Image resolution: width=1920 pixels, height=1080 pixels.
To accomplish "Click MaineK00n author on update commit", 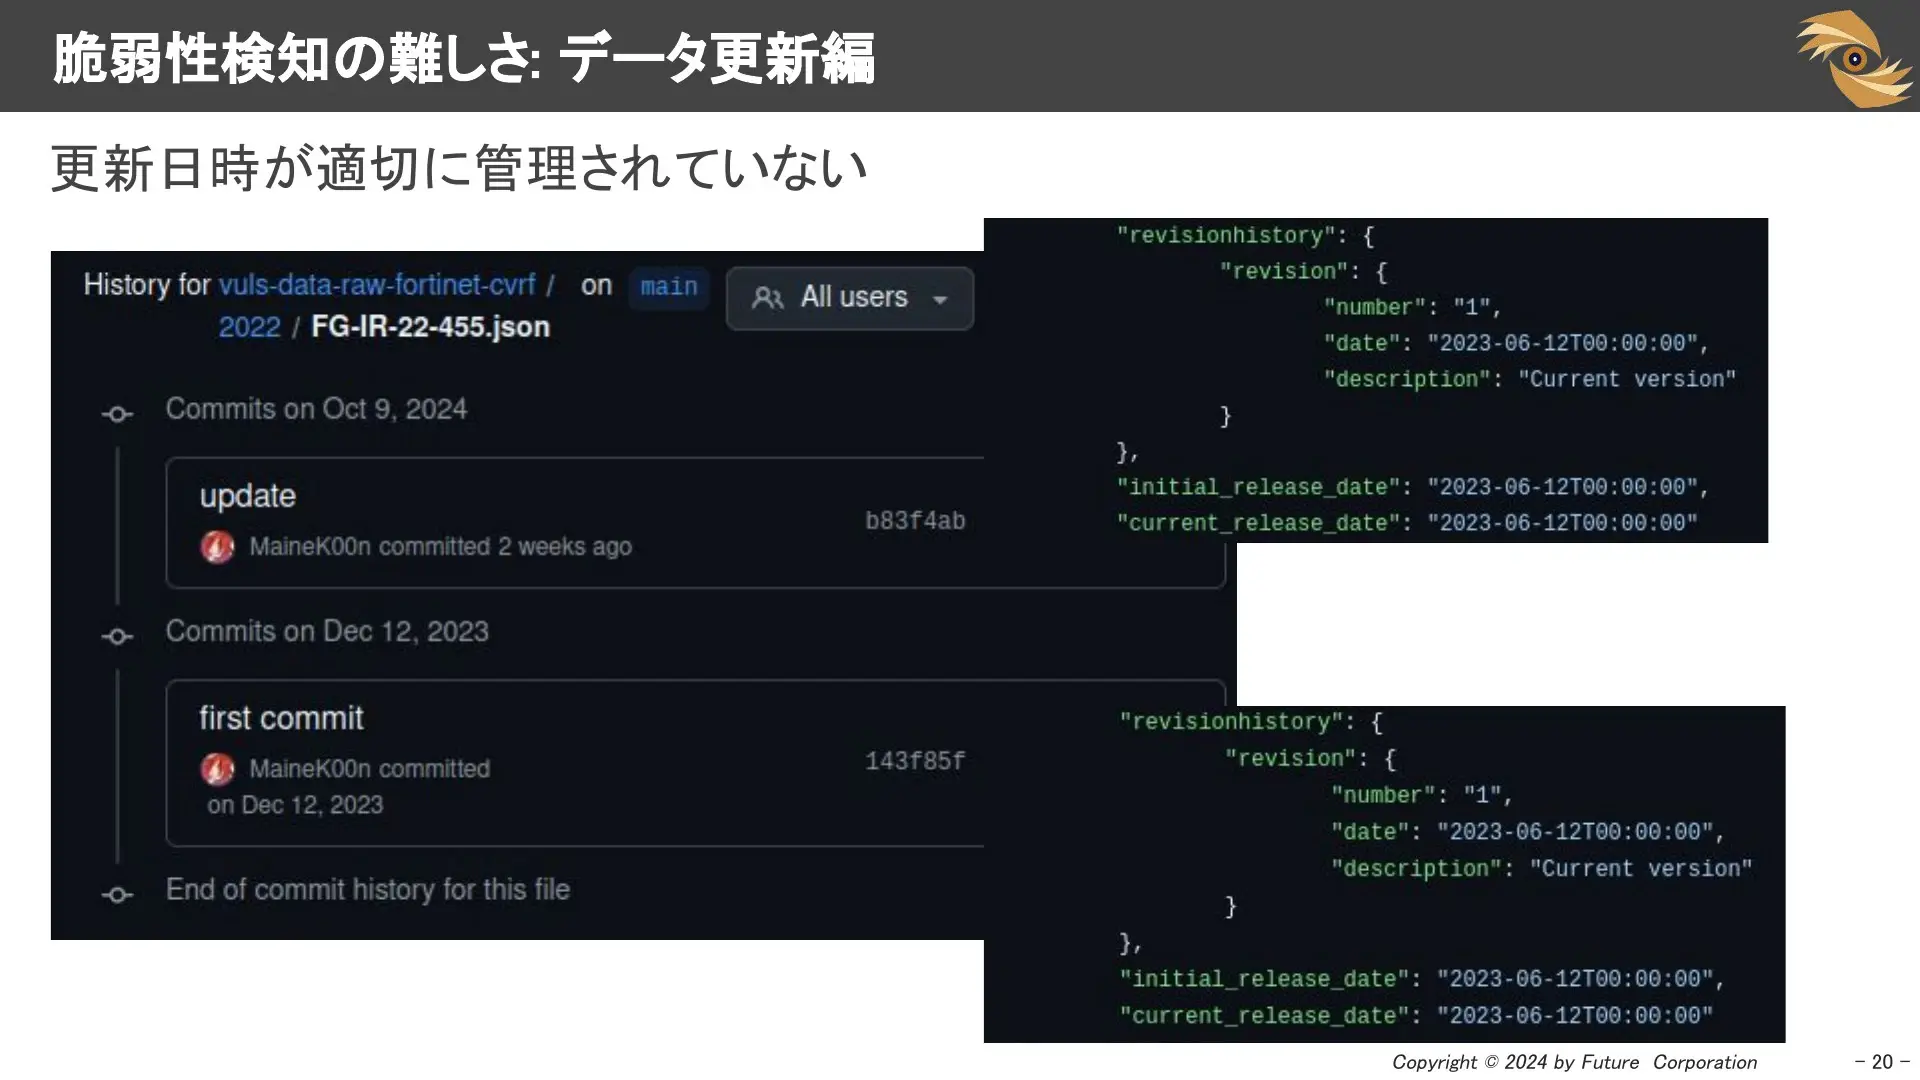I will click(310, 547).
